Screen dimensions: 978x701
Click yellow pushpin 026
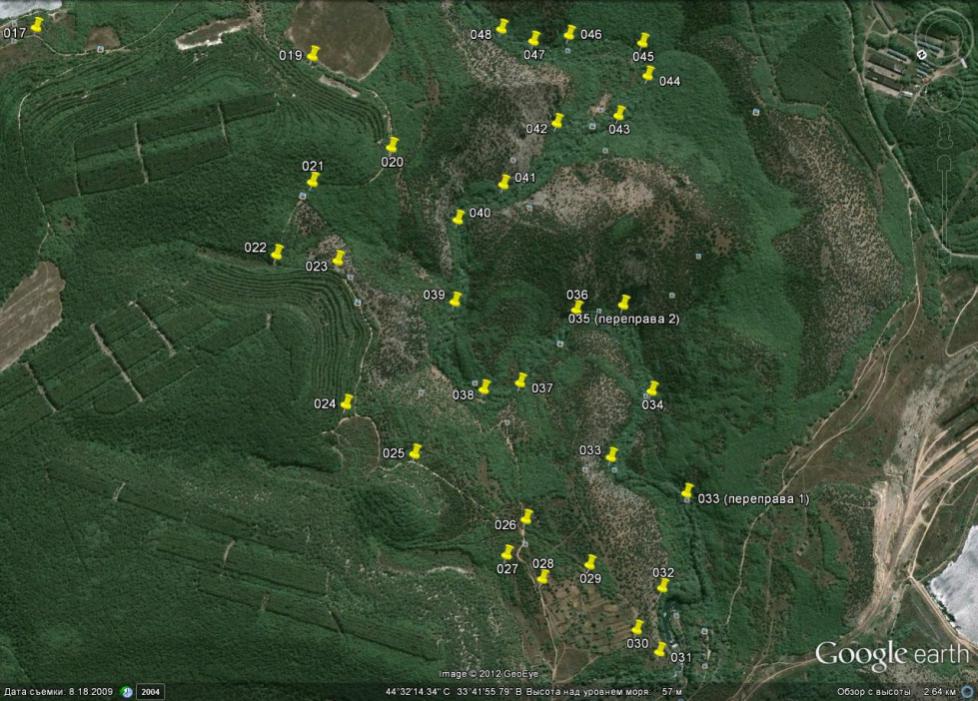click(x=526, y=519)
